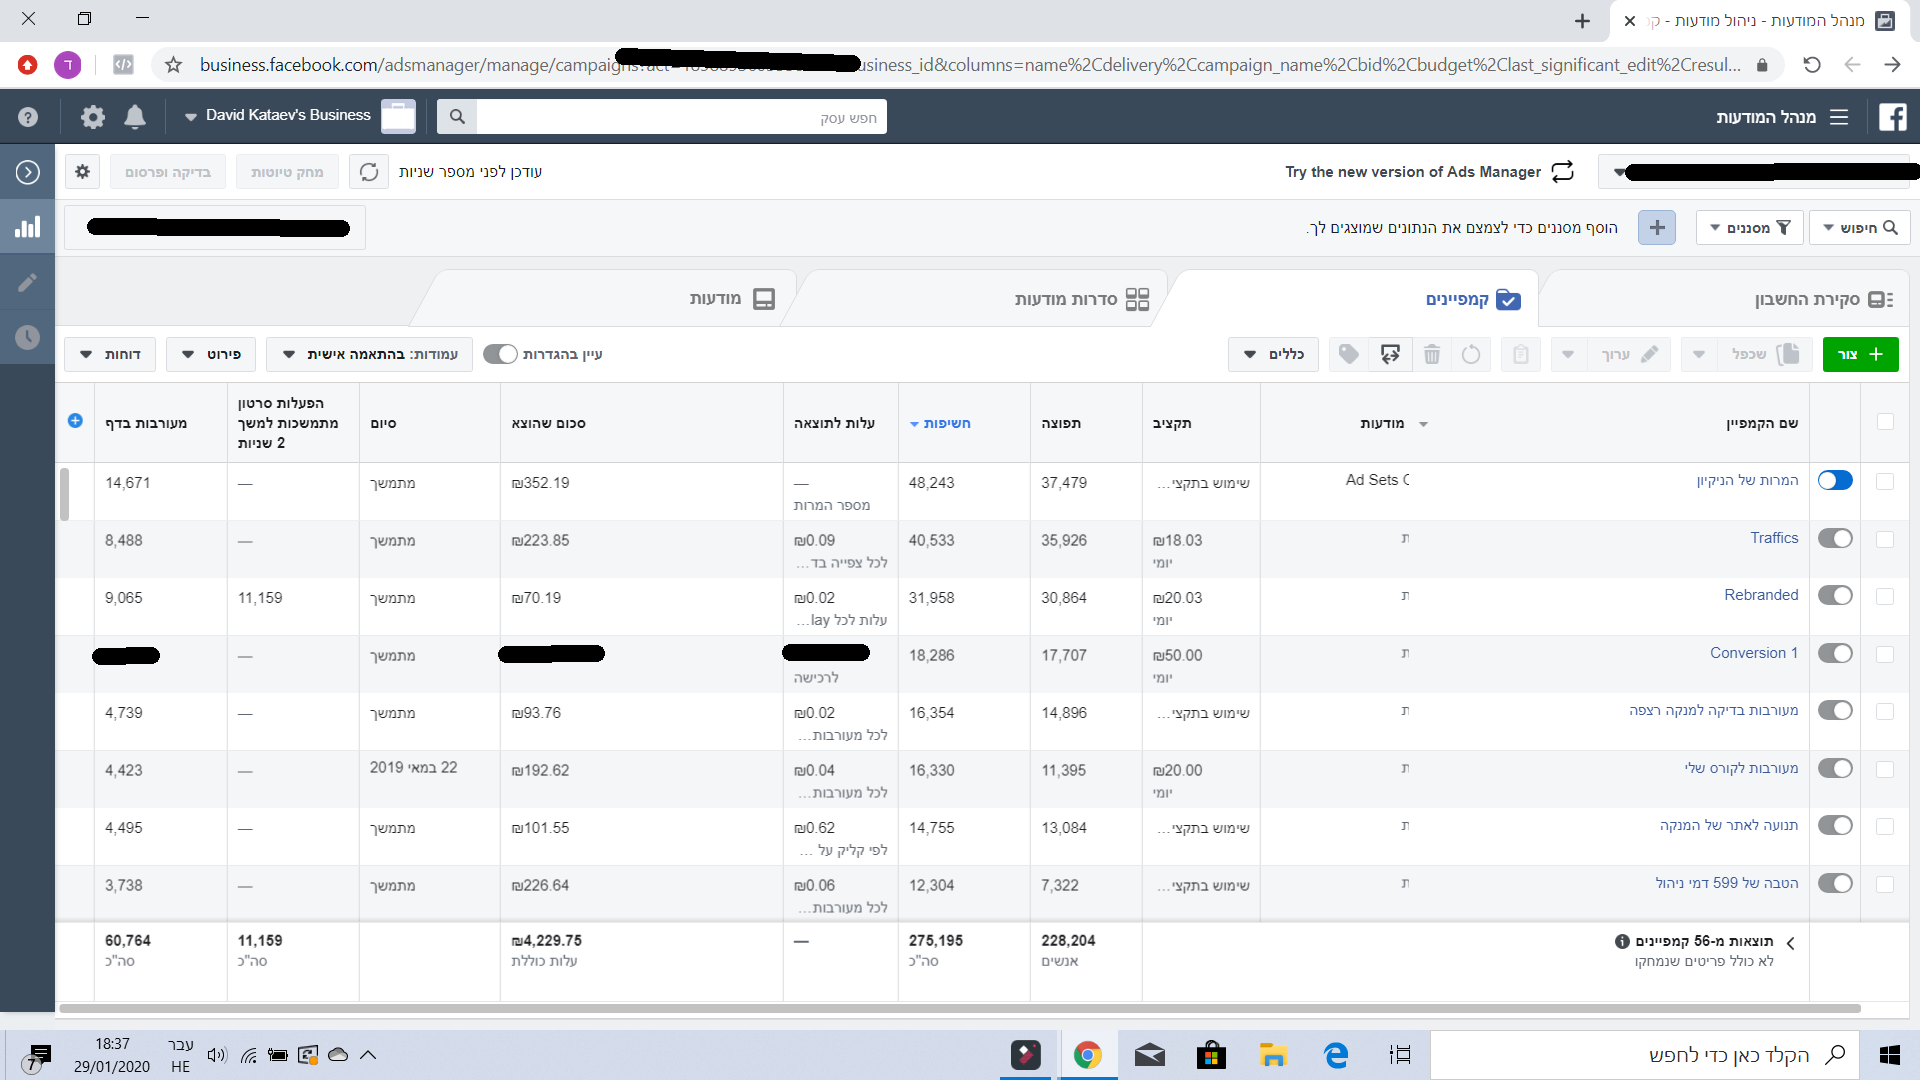Open the מסננים filters dropdown
This screenshot has width=1920, height=1080.
[1750, 228]
